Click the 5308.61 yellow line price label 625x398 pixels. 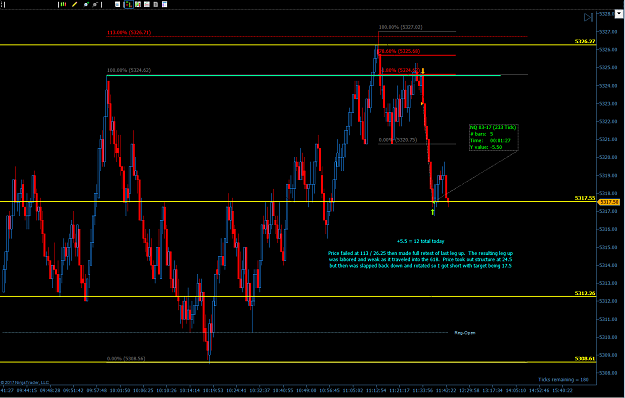[585, 359]
